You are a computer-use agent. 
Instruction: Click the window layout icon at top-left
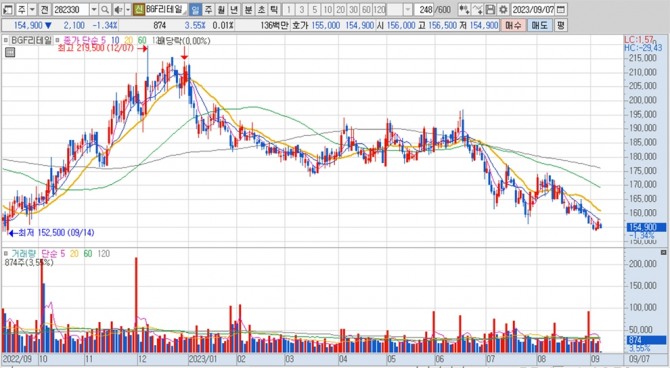click(8, 9)
